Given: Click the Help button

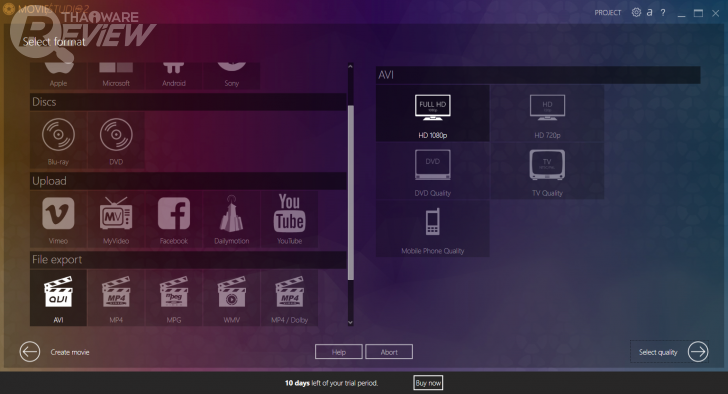Looking at the screenshot, I should coord(338,352).
